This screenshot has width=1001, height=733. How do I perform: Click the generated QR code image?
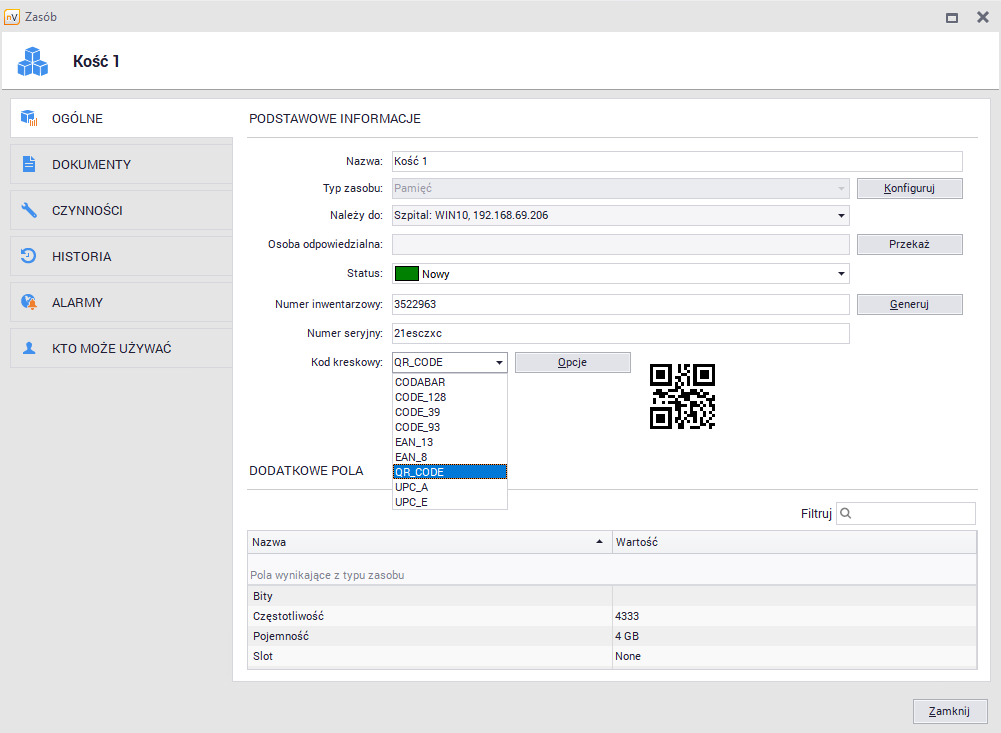[682, 396]
